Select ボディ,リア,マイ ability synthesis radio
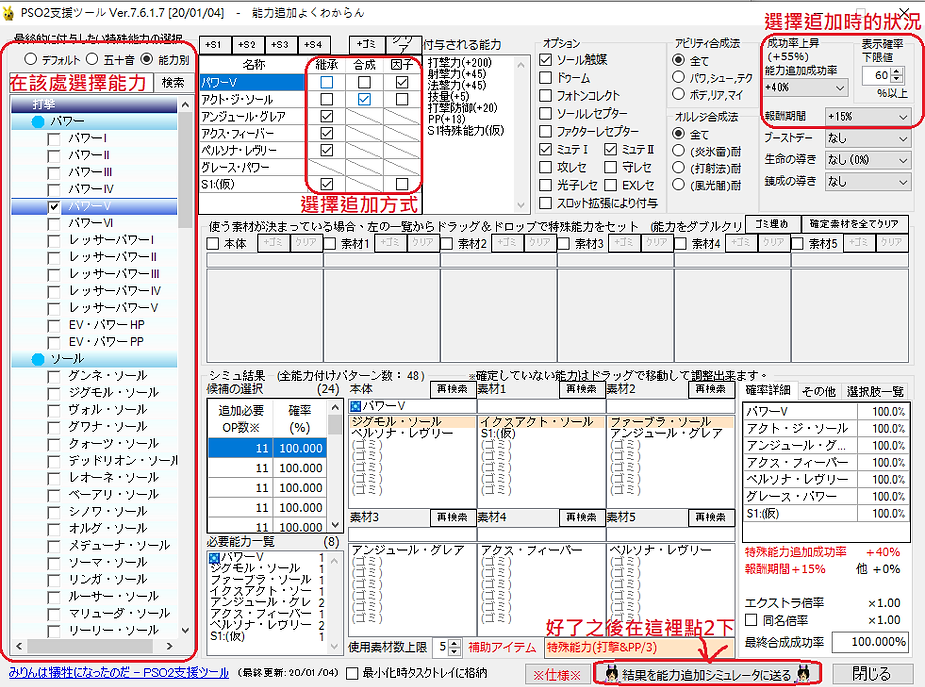This screenshot has height=687, width=925. click(x=678, y=94)
